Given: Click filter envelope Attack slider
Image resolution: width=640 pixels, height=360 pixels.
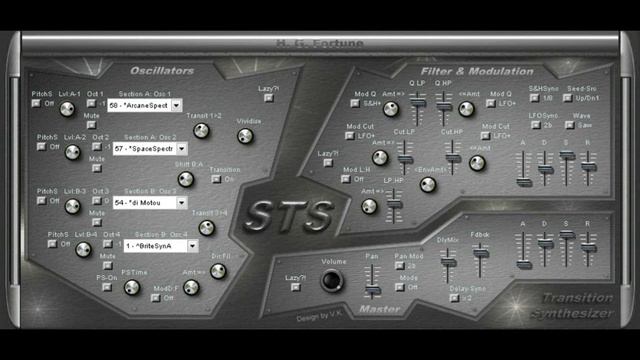Looking at the screenshot, I should [523, 168].
